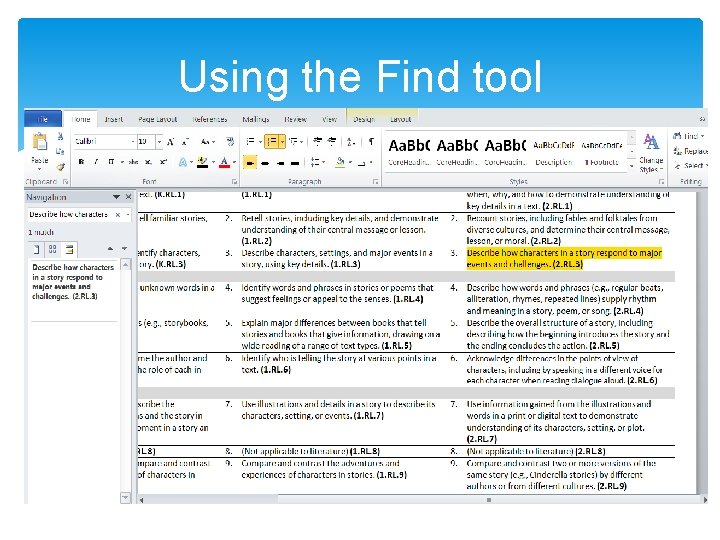
Task: Expand the Styles gallery More arrow
Action: [632, 166]
